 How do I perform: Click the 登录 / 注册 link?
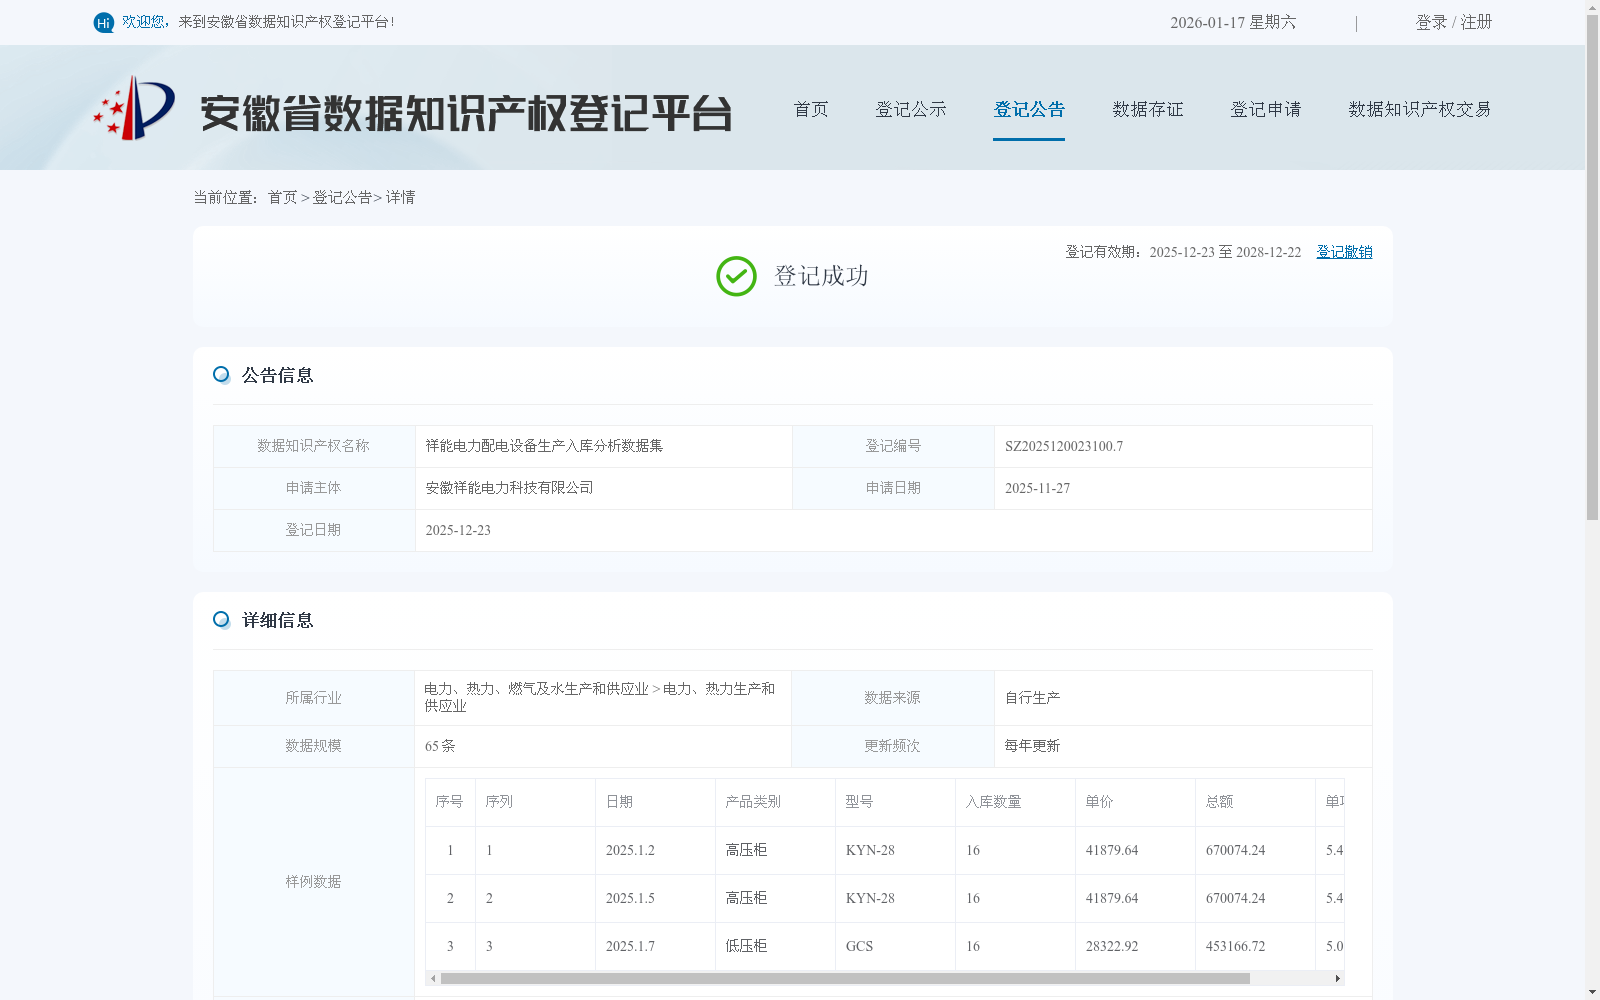coord(1454,22)
